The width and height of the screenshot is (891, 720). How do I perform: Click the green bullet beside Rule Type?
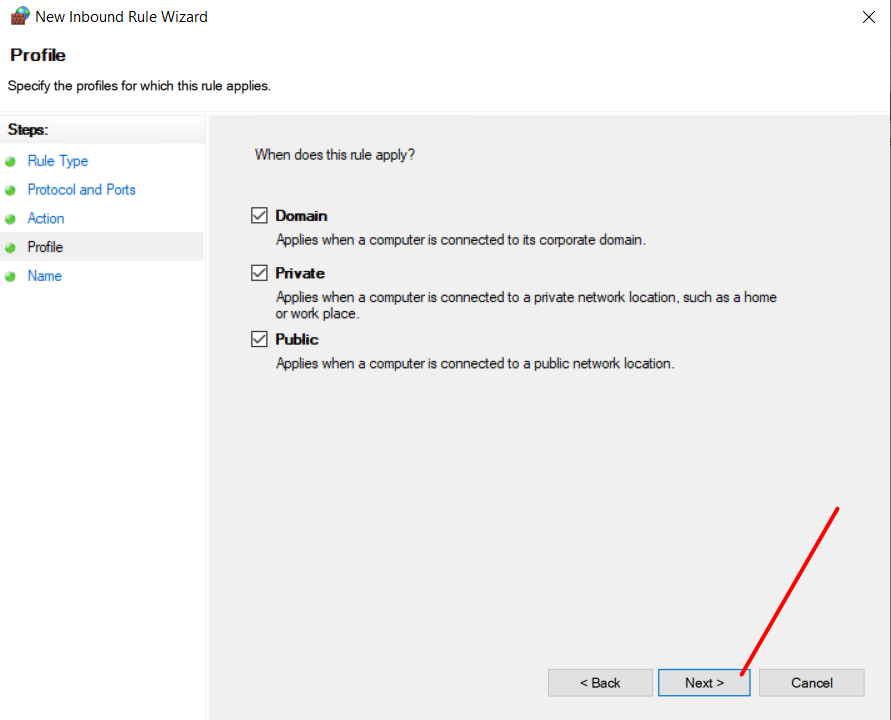[10, 162]
